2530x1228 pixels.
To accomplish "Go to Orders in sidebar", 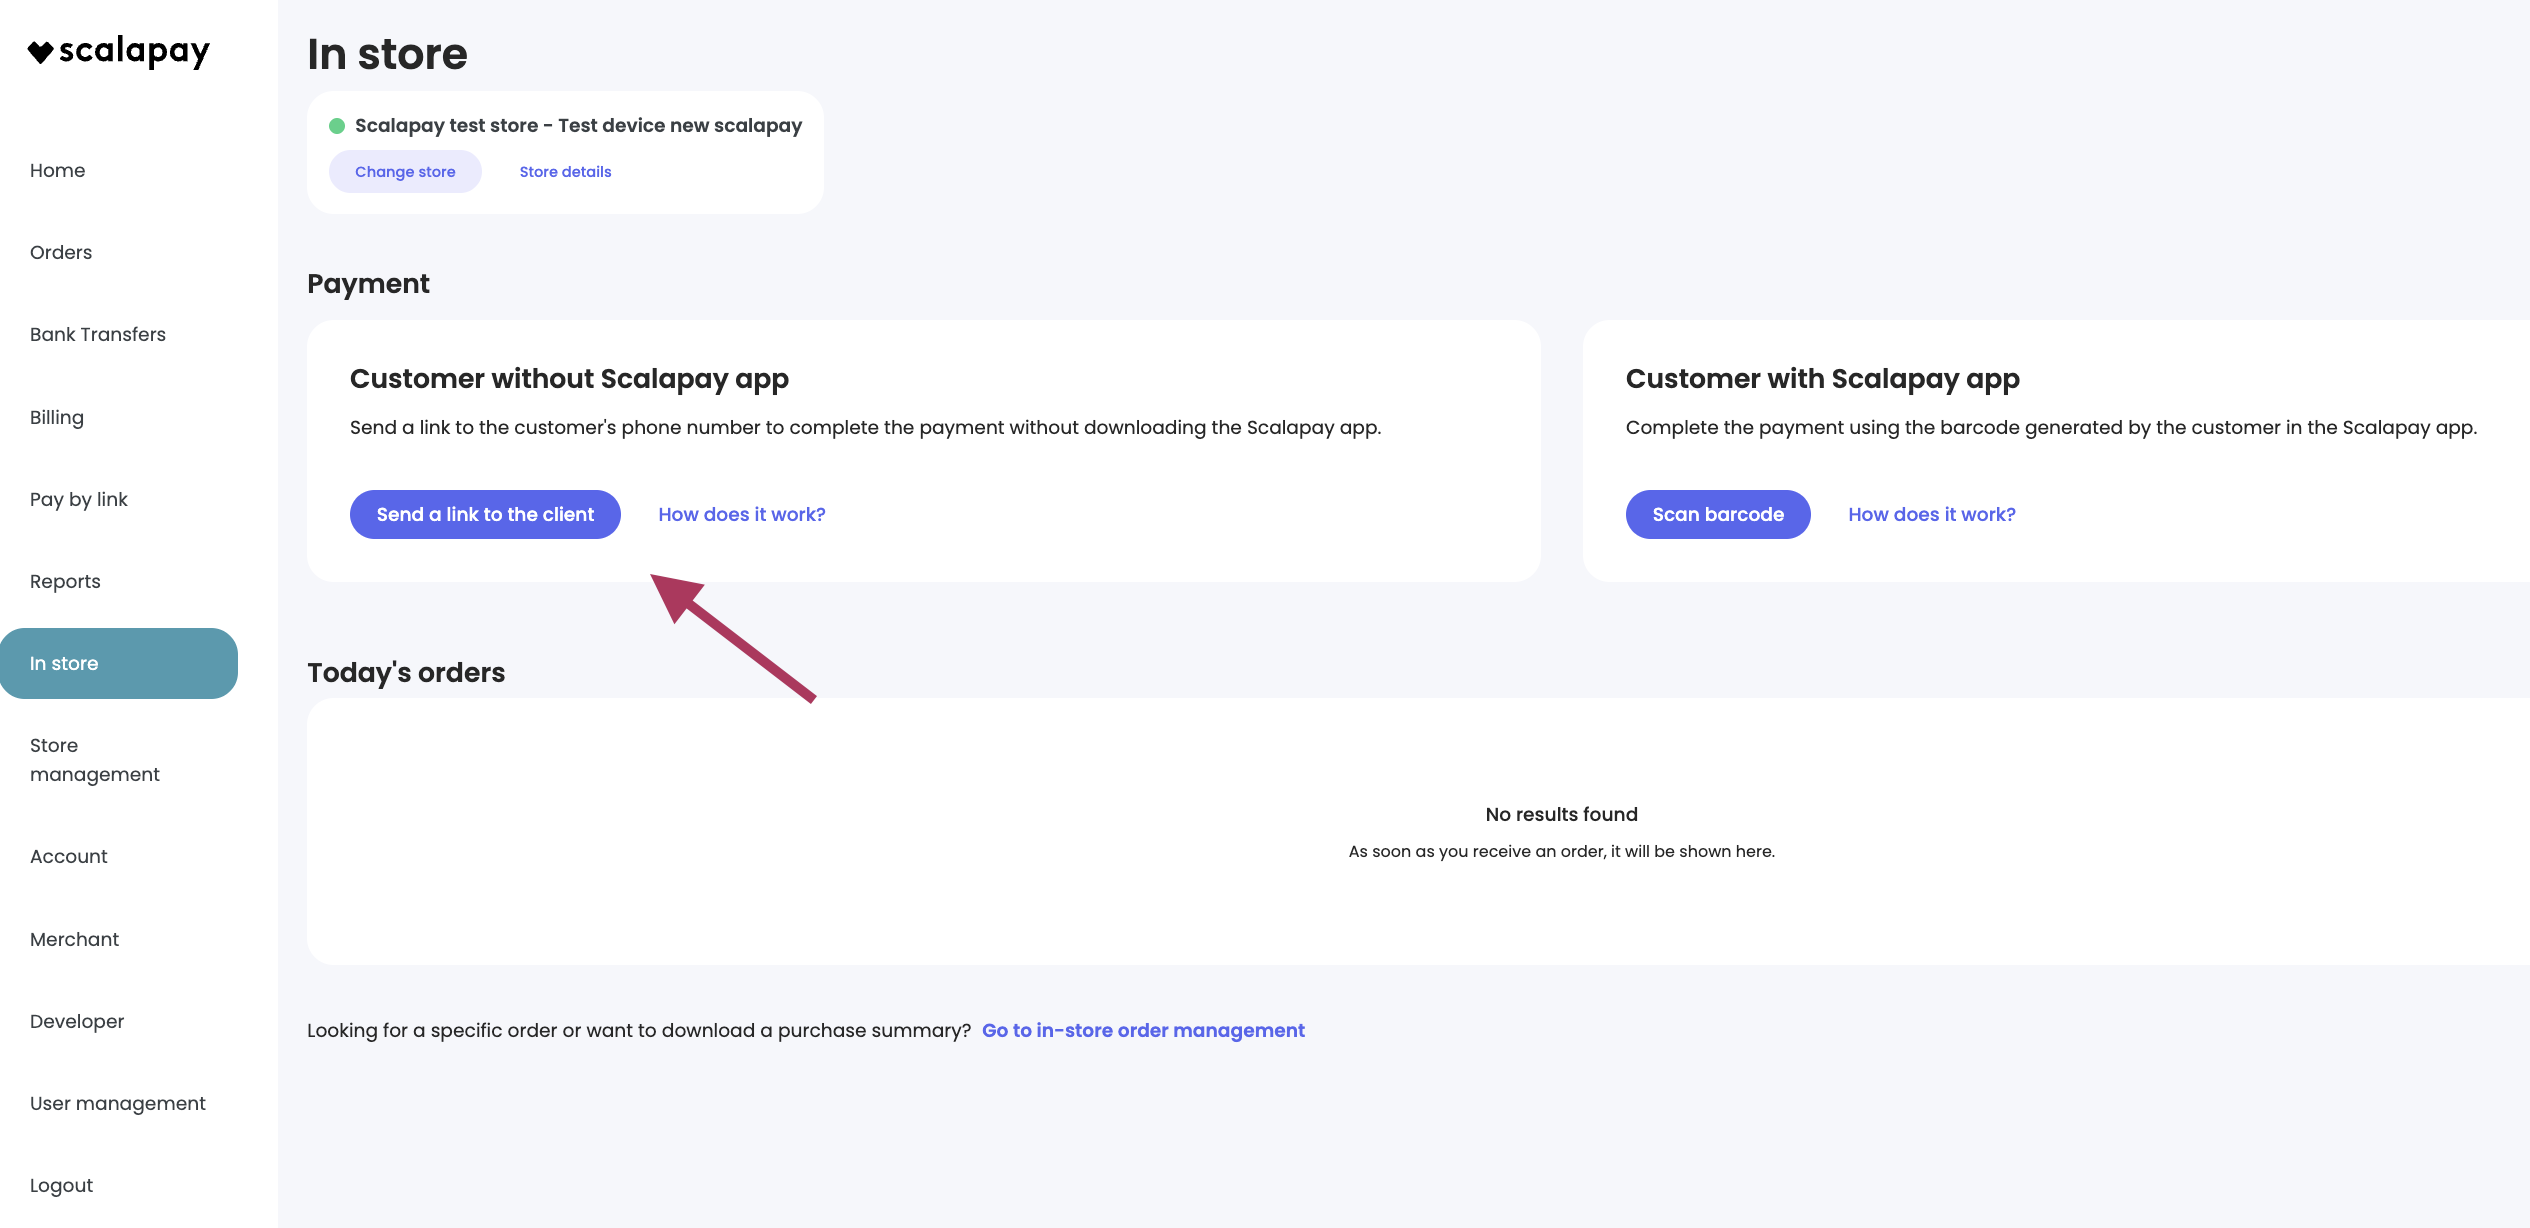I will (x=61, y=252).
